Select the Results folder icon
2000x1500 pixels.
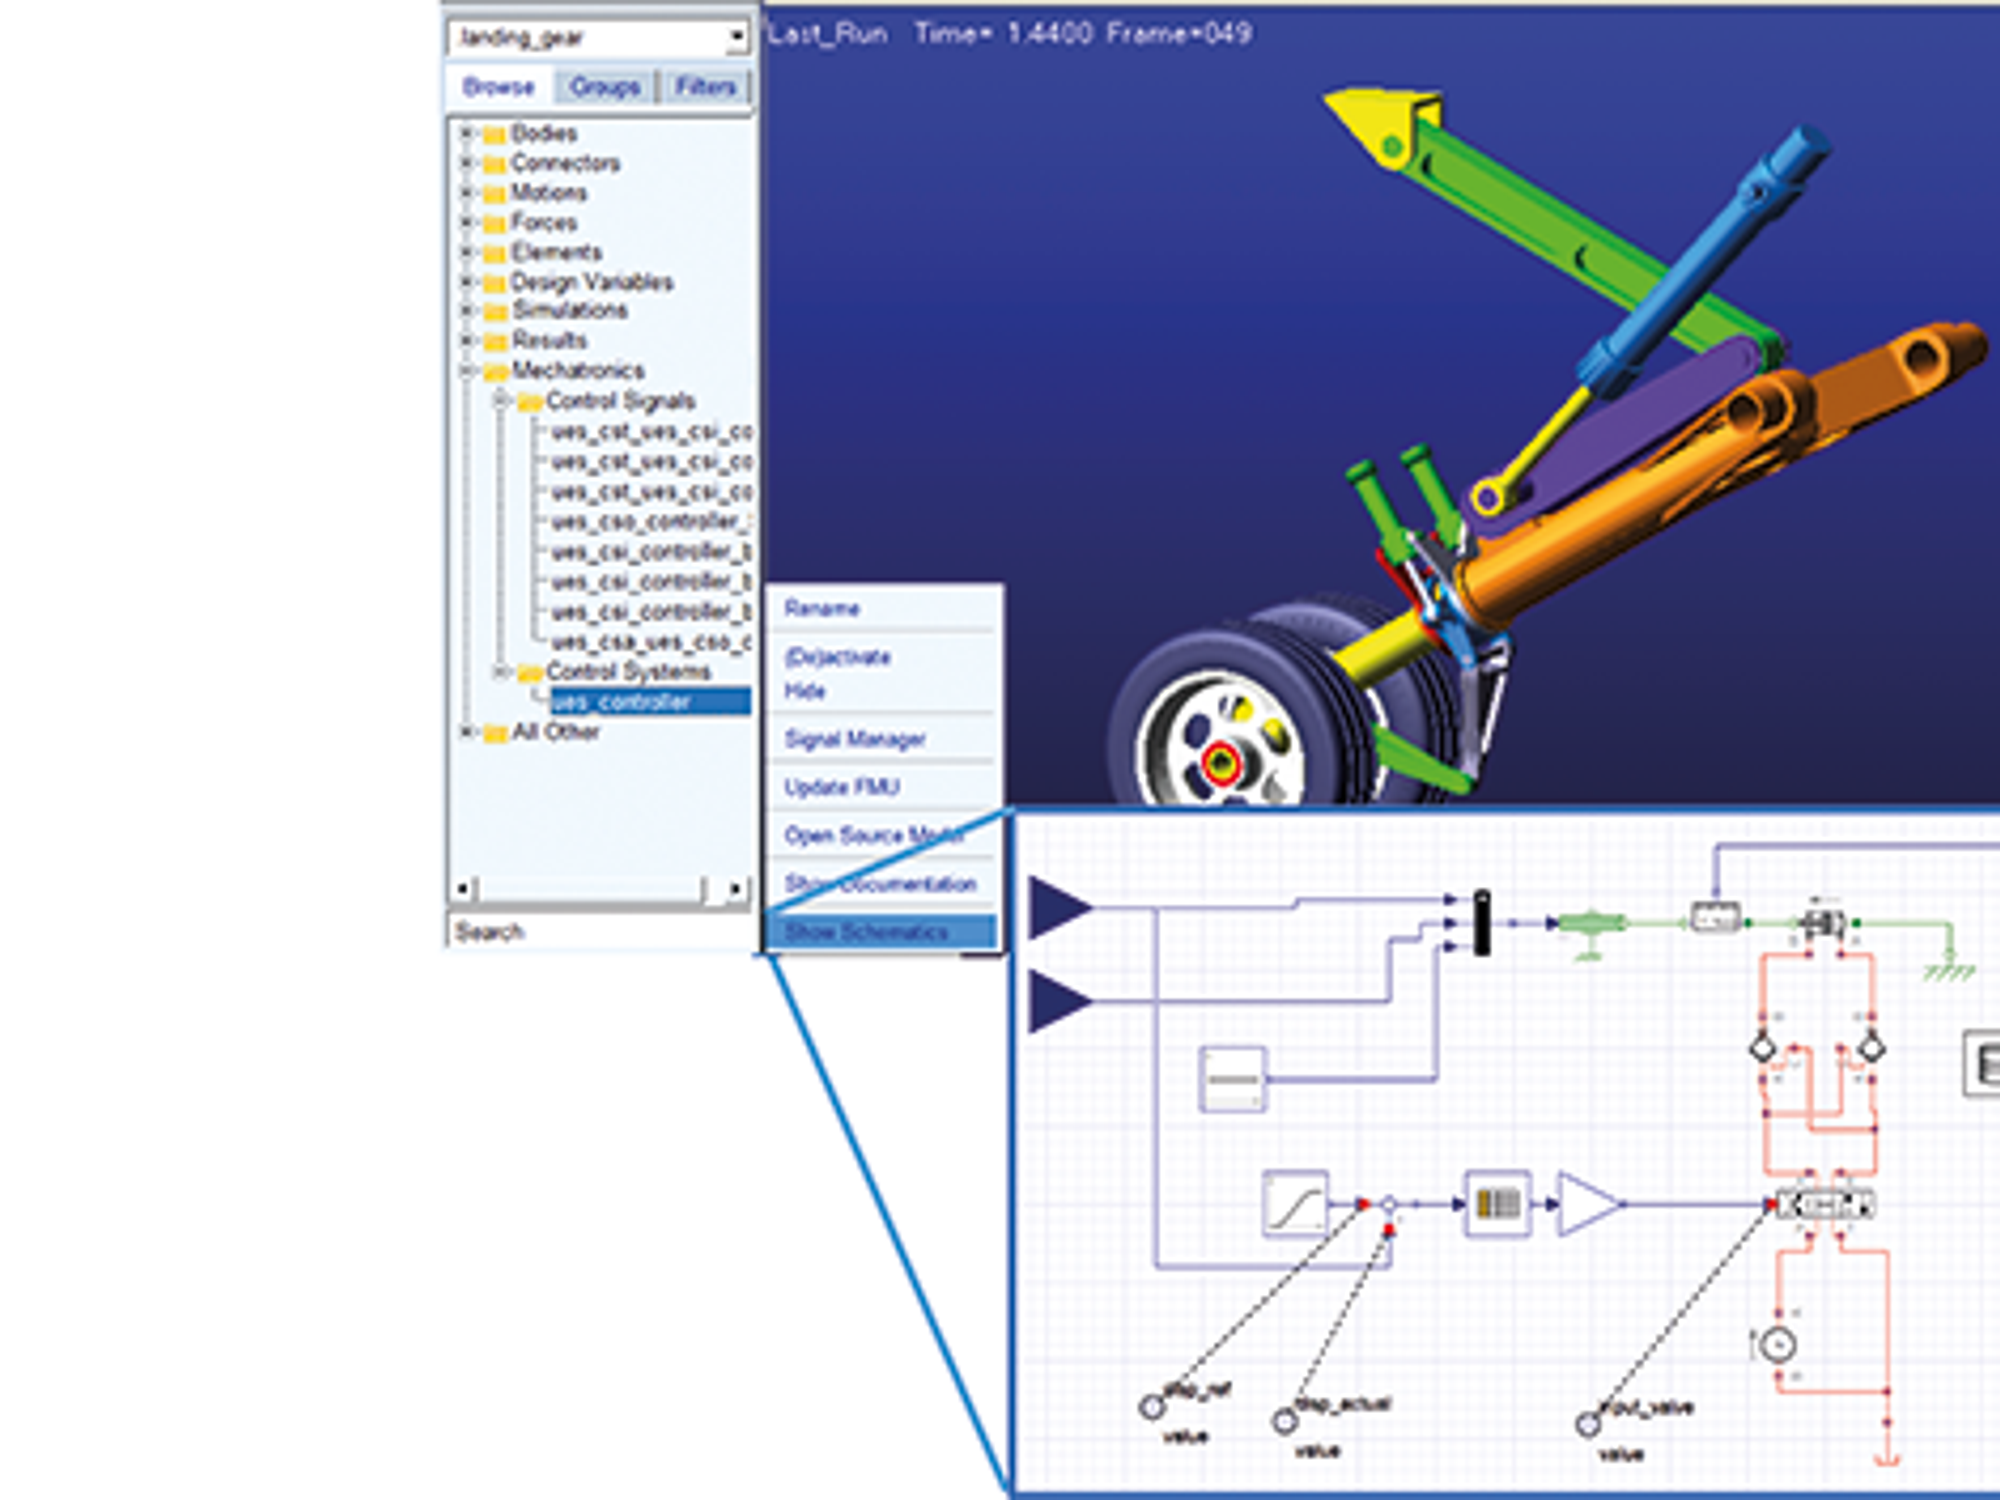[x=494, y=342]
